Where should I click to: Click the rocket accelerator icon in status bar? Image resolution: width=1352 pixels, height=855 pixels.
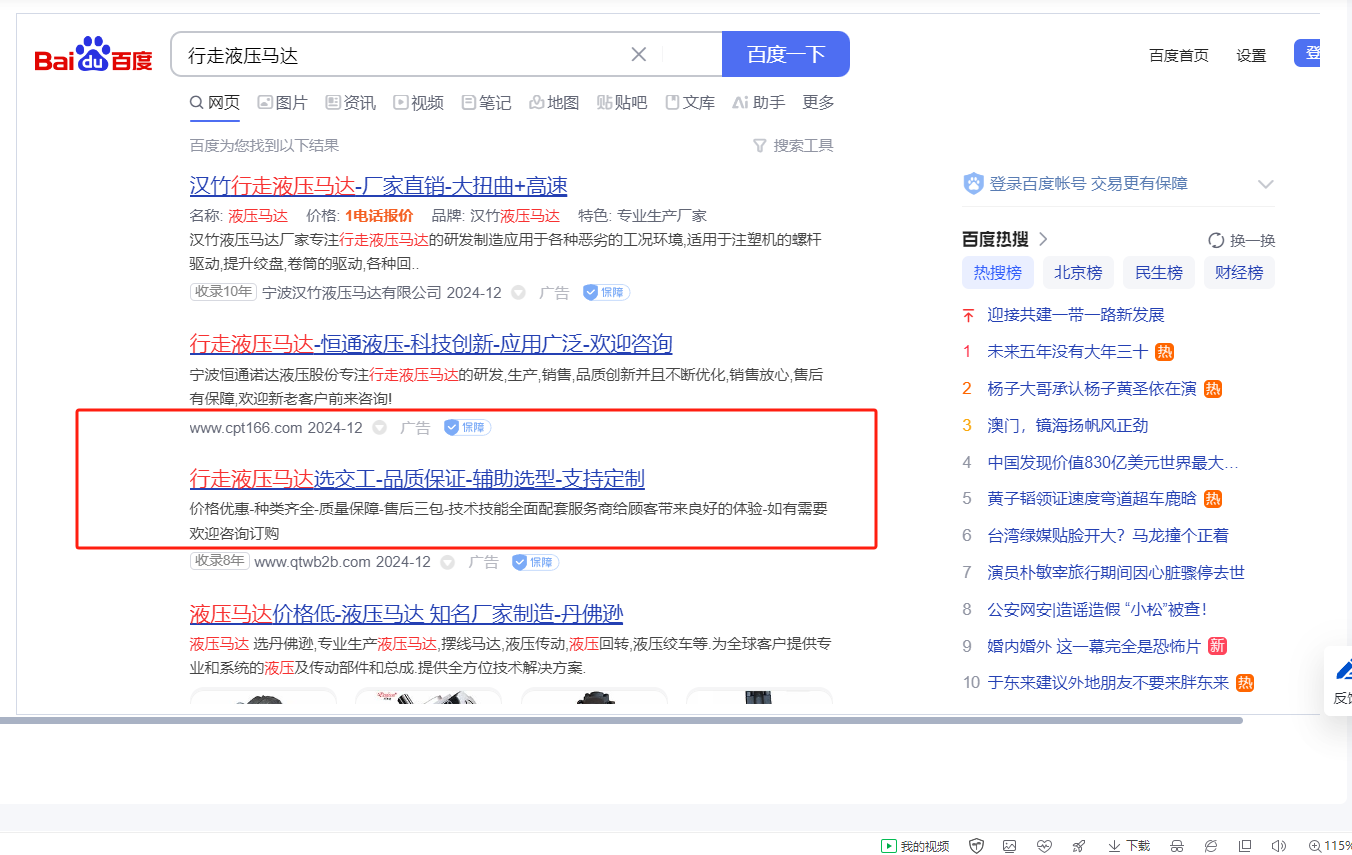1078,846
